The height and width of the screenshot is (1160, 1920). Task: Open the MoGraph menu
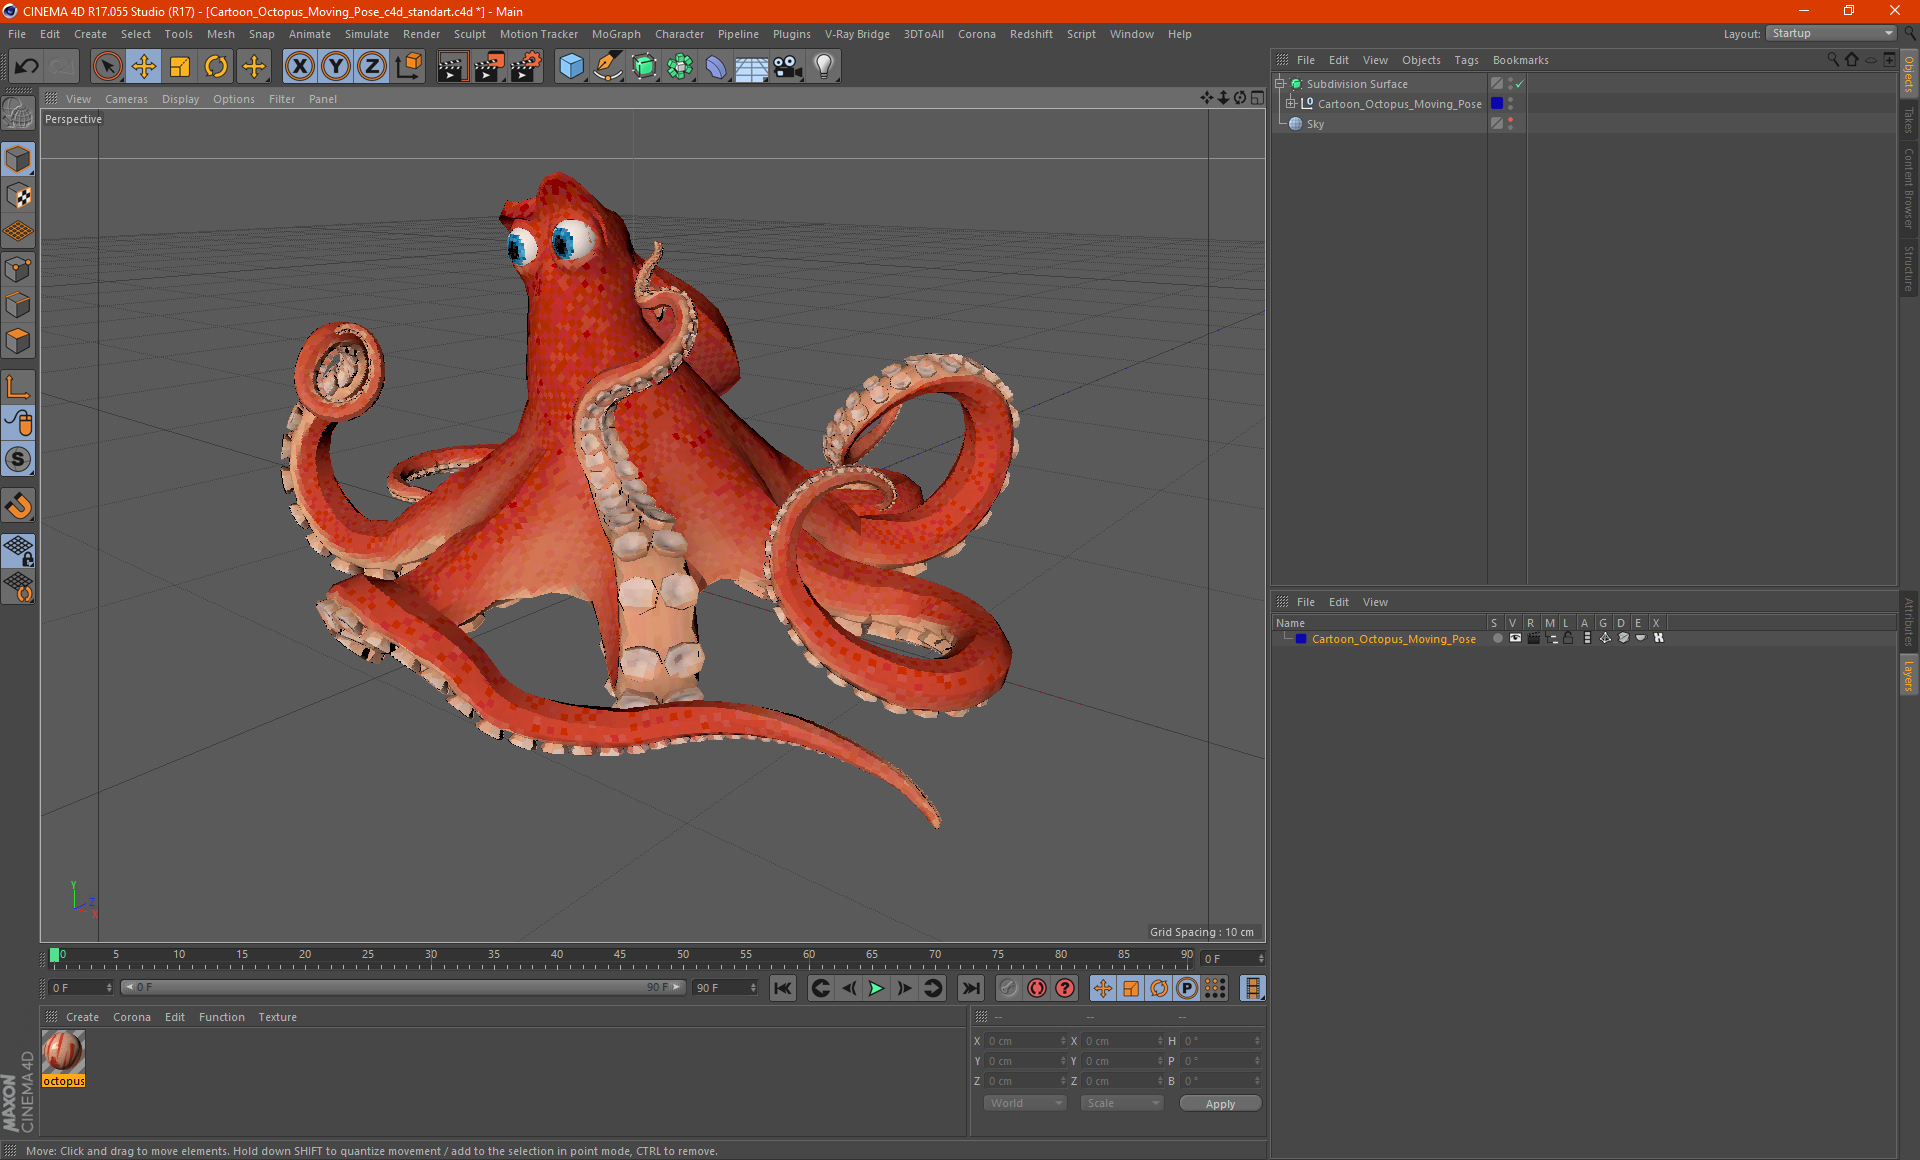click(616, 34)
